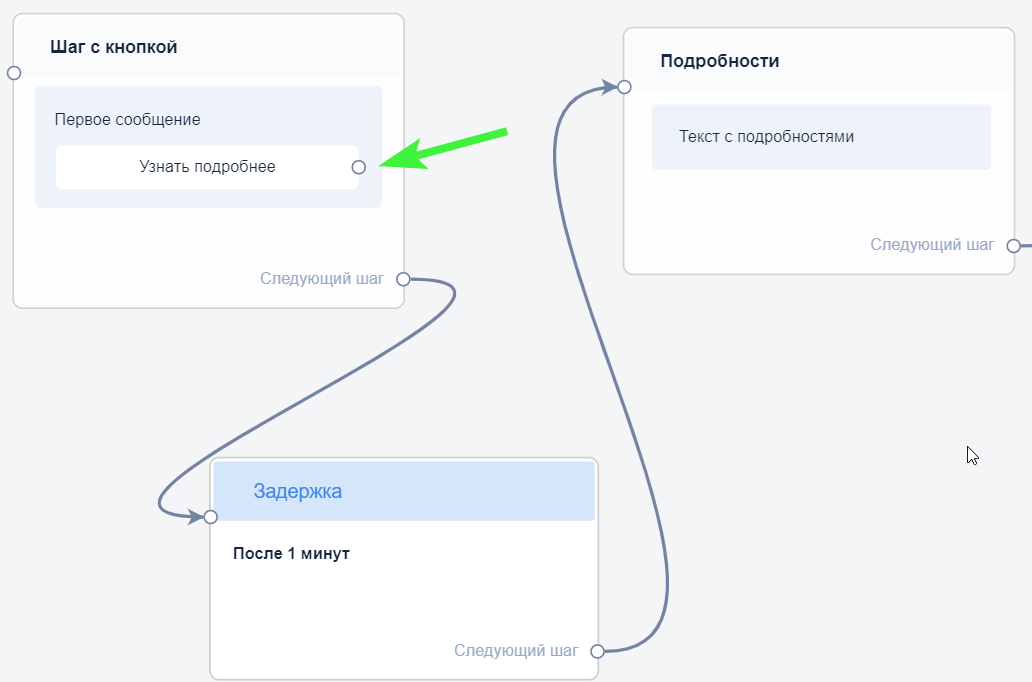Screen dimensions: 1032x682
Task: Click the "После 1 минут" delay setting
Action: (291, 553)
